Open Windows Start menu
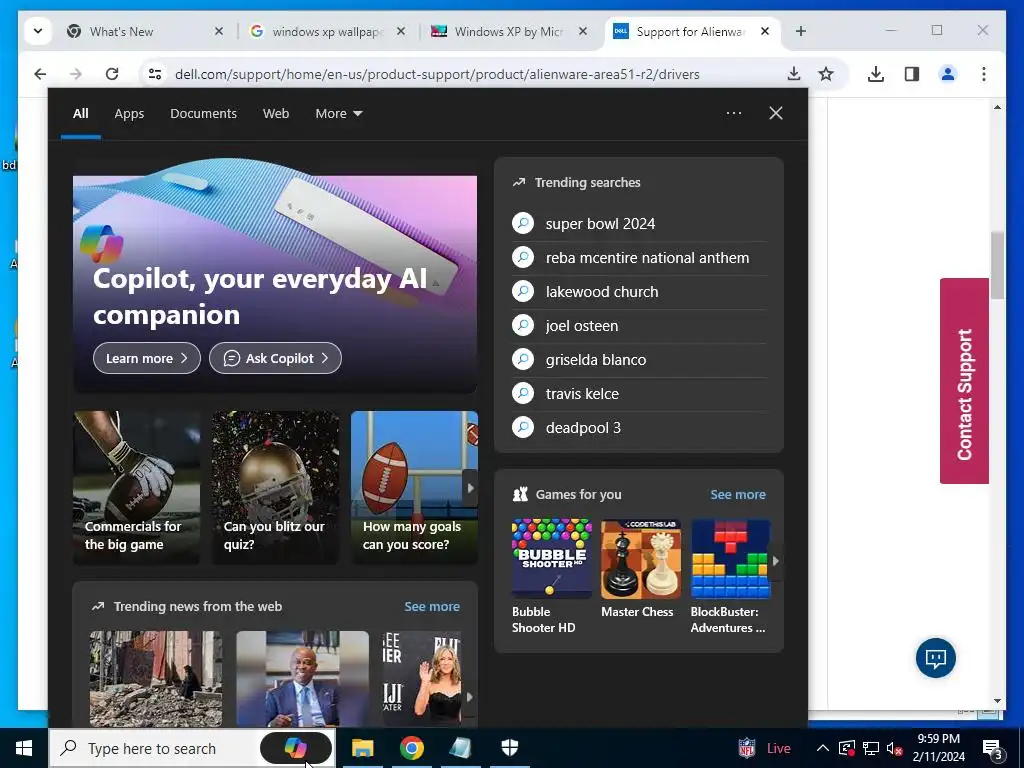 [x=24, y=748]
